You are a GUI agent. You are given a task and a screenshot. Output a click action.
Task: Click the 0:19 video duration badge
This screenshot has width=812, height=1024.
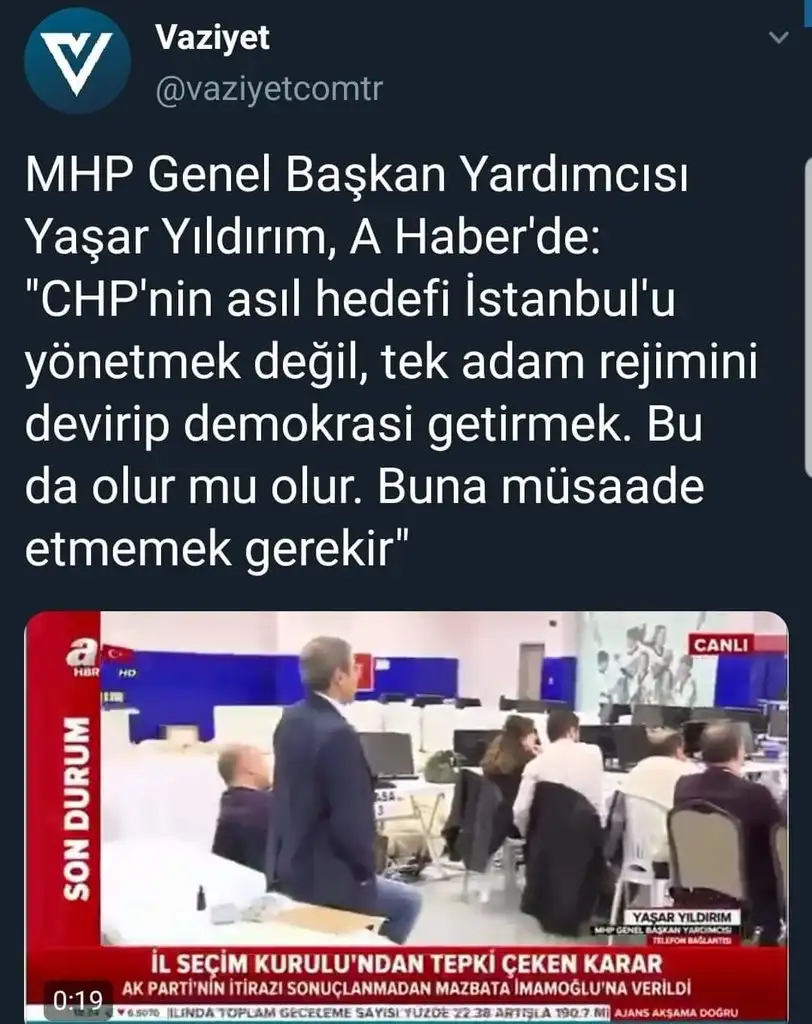click(x=78, y=1000)
